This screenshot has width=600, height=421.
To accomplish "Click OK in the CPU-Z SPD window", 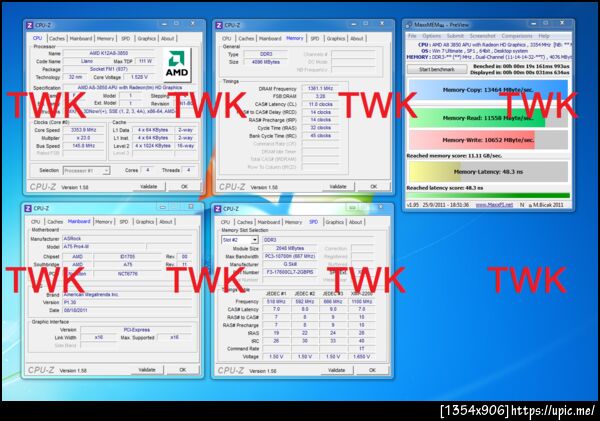I will [372, 370].
